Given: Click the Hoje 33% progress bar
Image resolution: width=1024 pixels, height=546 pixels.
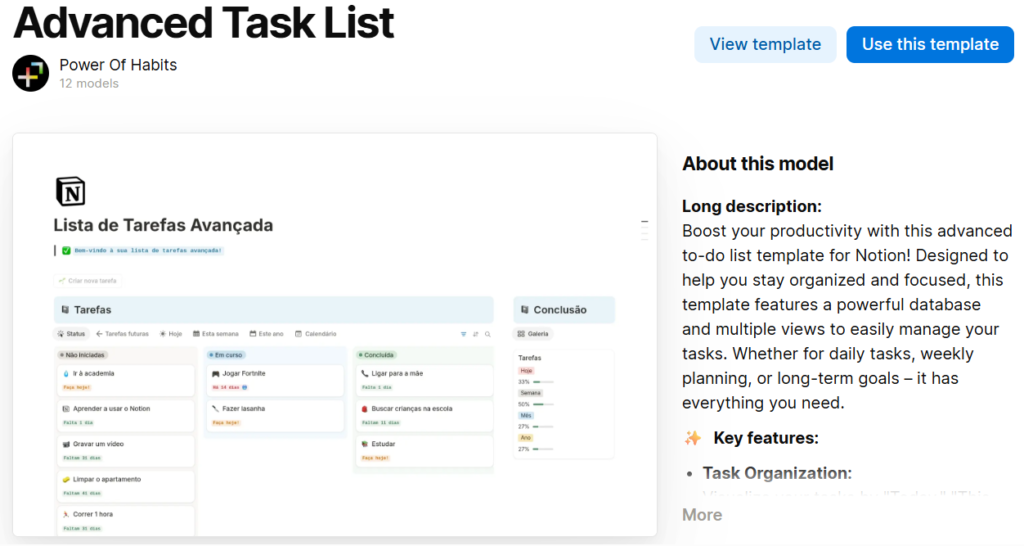Looking at the screenshot, I should click(543, 382).
